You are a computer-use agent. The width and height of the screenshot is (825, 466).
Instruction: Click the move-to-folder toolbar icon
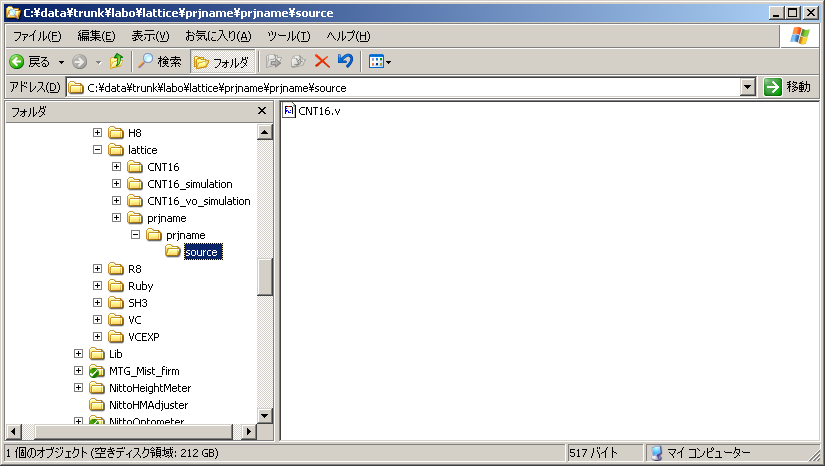coord(273,62)
